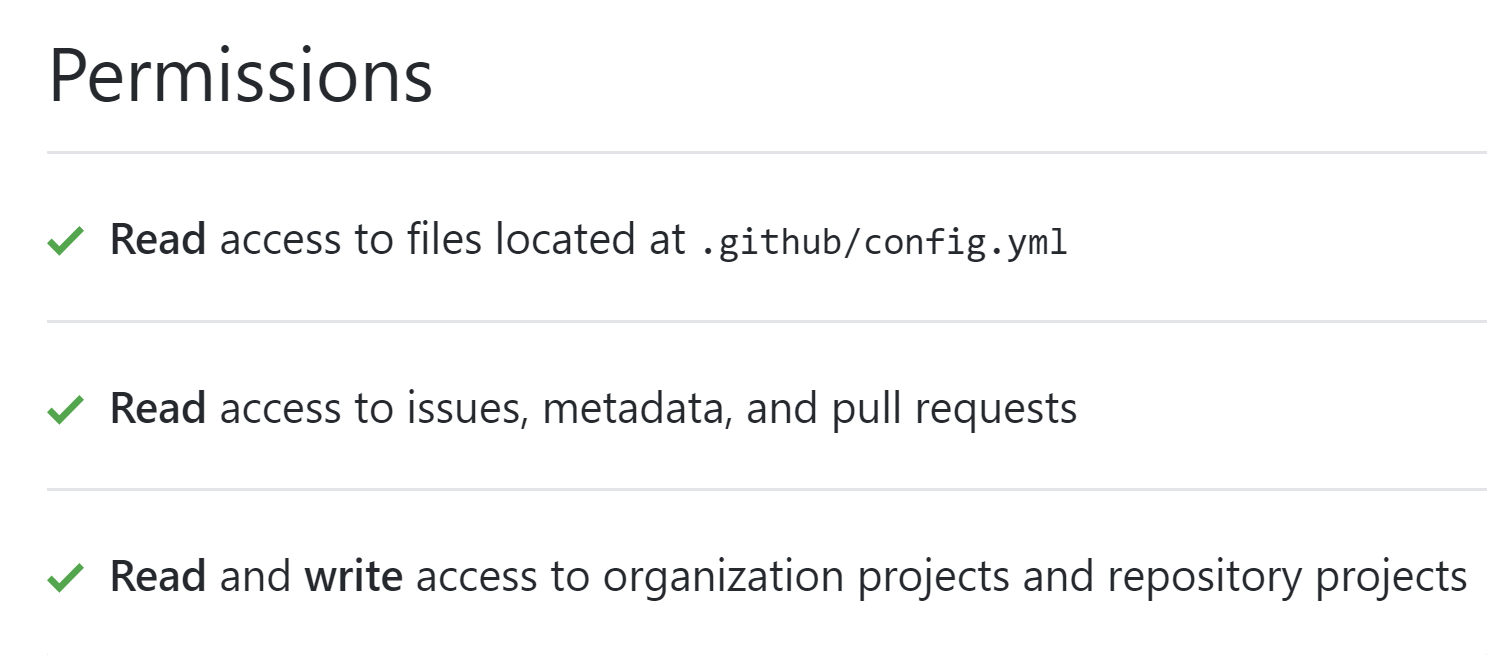1507x655 pixels.
Task: Click bold Read in the organization projects row
Action: (x=158, y=576)
